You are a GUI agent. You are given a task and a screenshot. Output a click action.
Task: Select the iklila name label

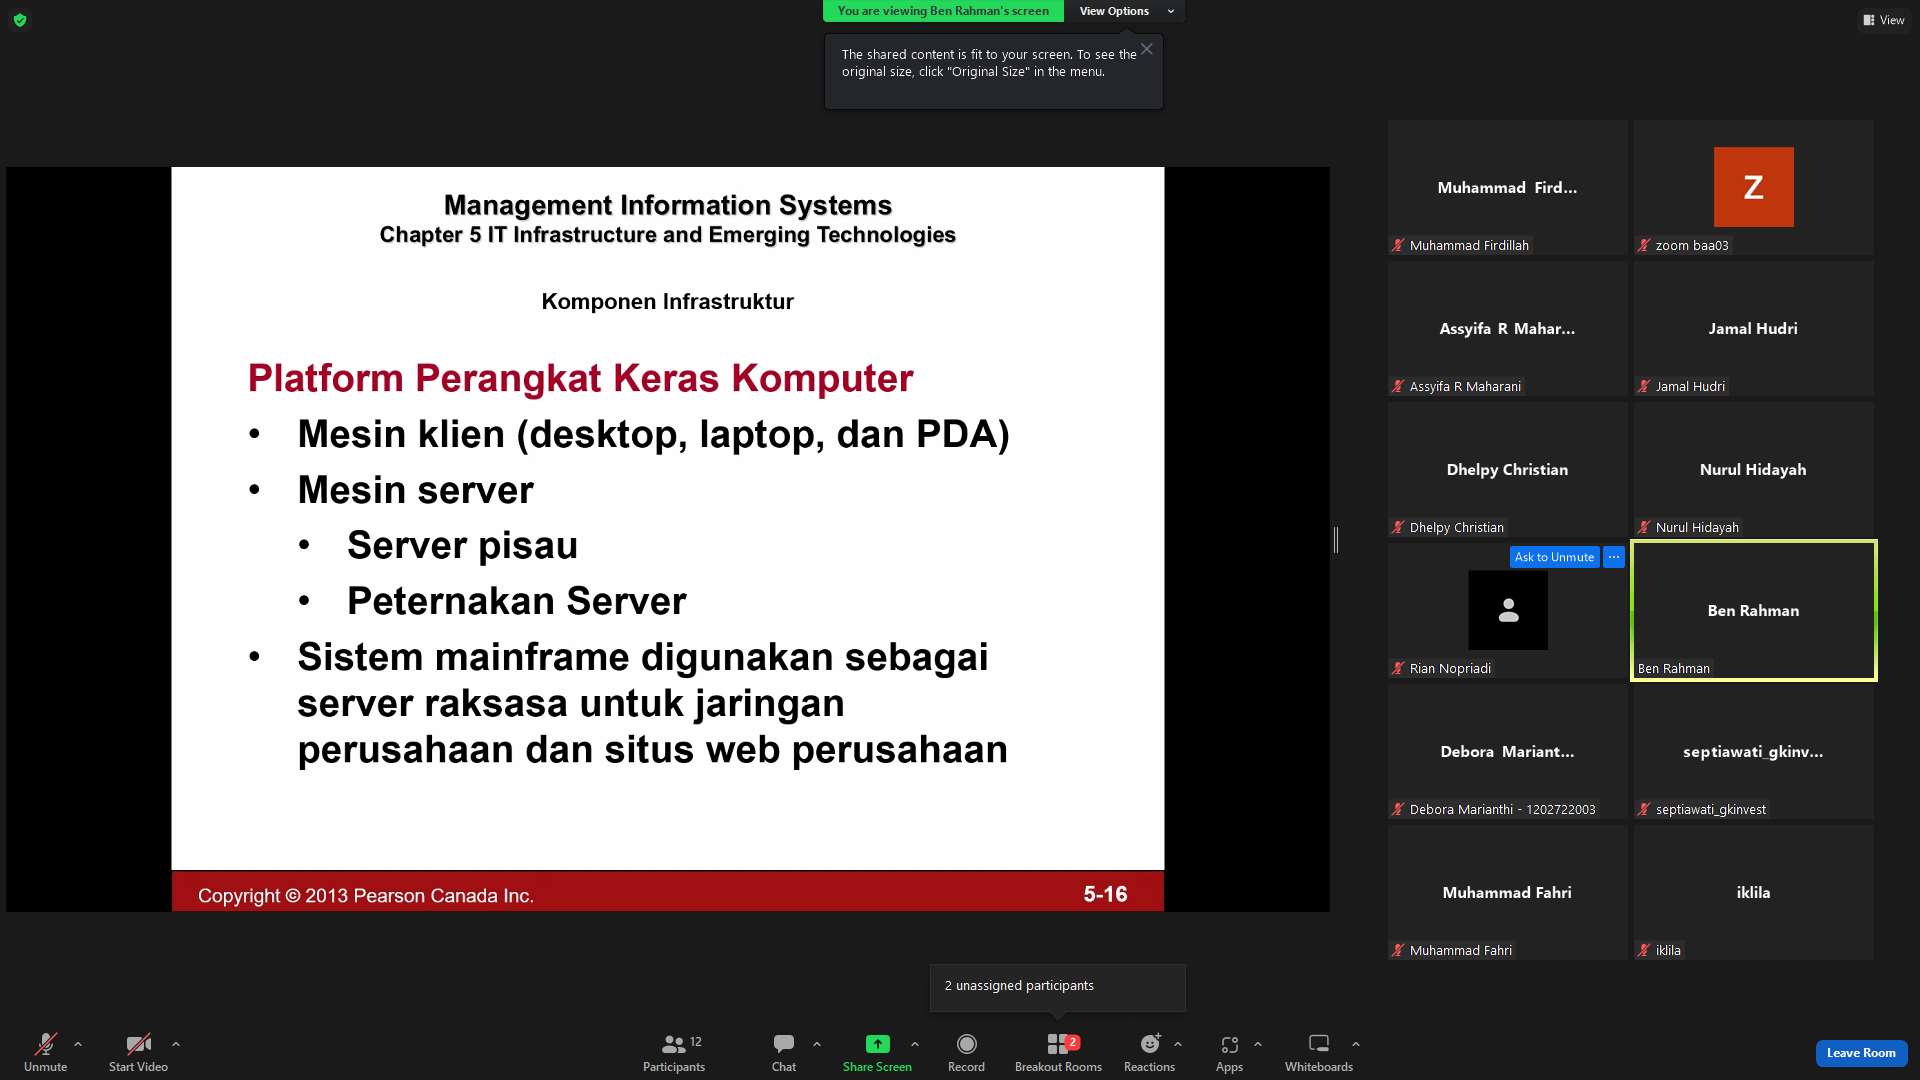point(1668,950)
